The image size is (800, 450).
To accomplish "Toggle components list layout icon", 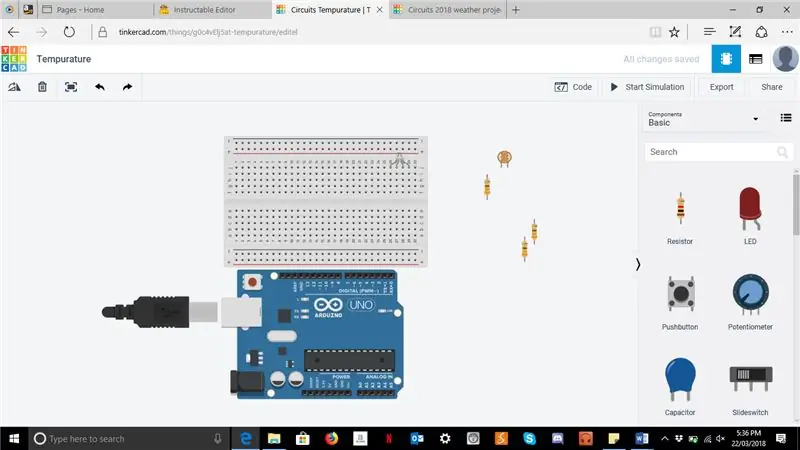I will 786,118.
